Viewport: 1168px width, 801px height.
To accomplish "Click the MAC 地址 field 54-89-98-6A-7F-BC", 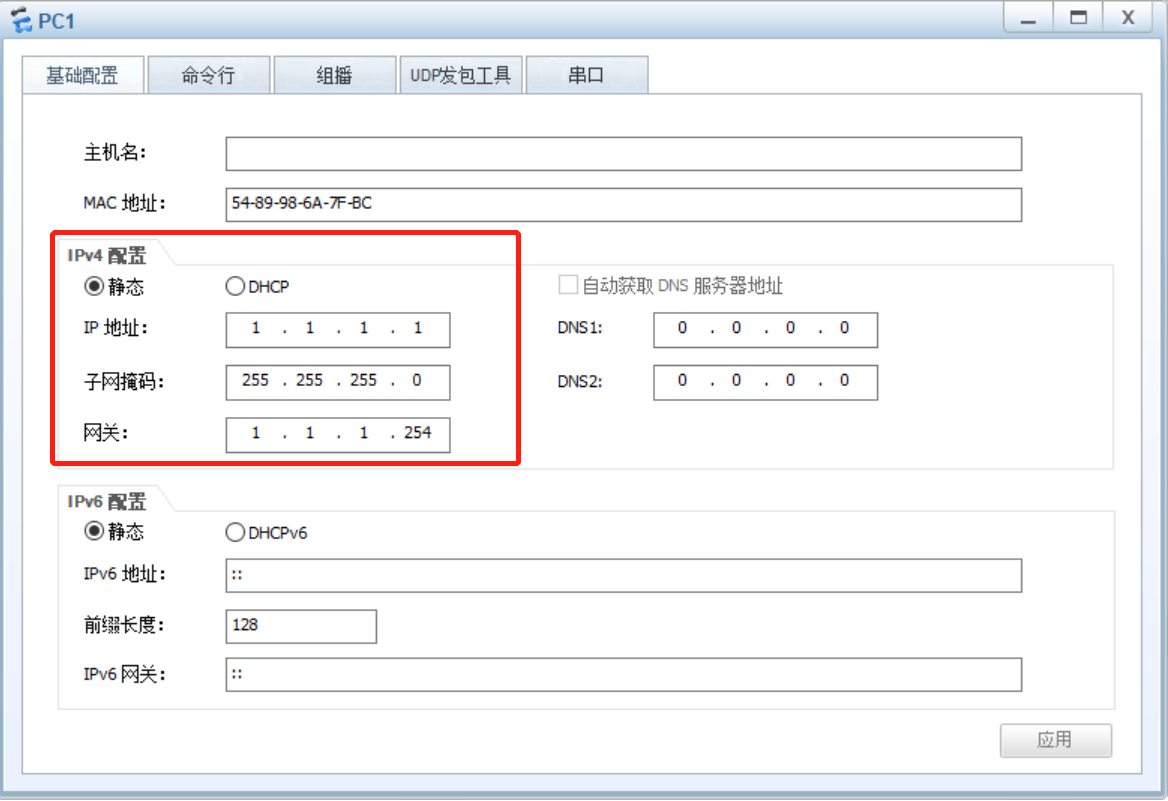I will pos(623,204).
